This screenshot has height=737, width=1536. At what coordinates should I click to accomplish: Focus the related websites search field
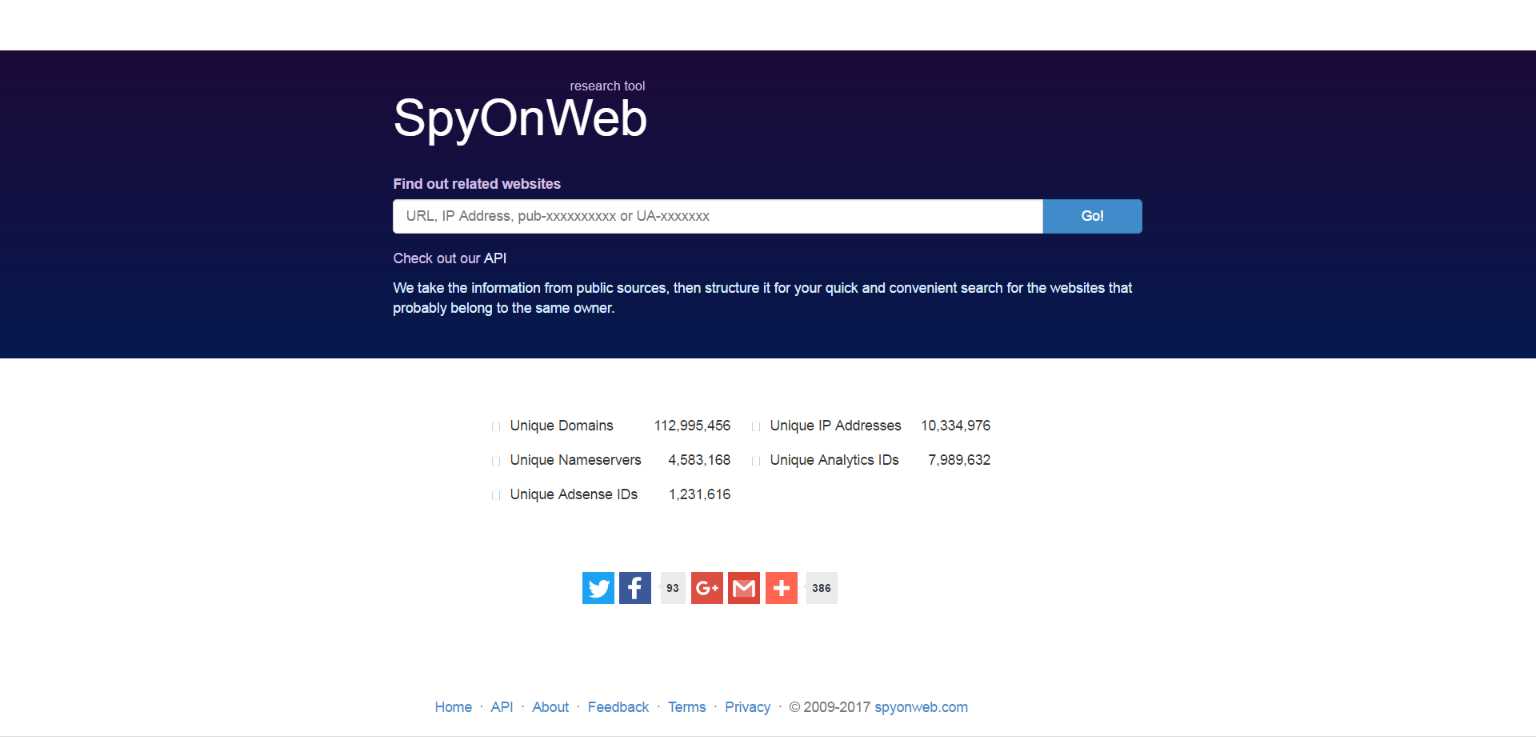[718, 216]
